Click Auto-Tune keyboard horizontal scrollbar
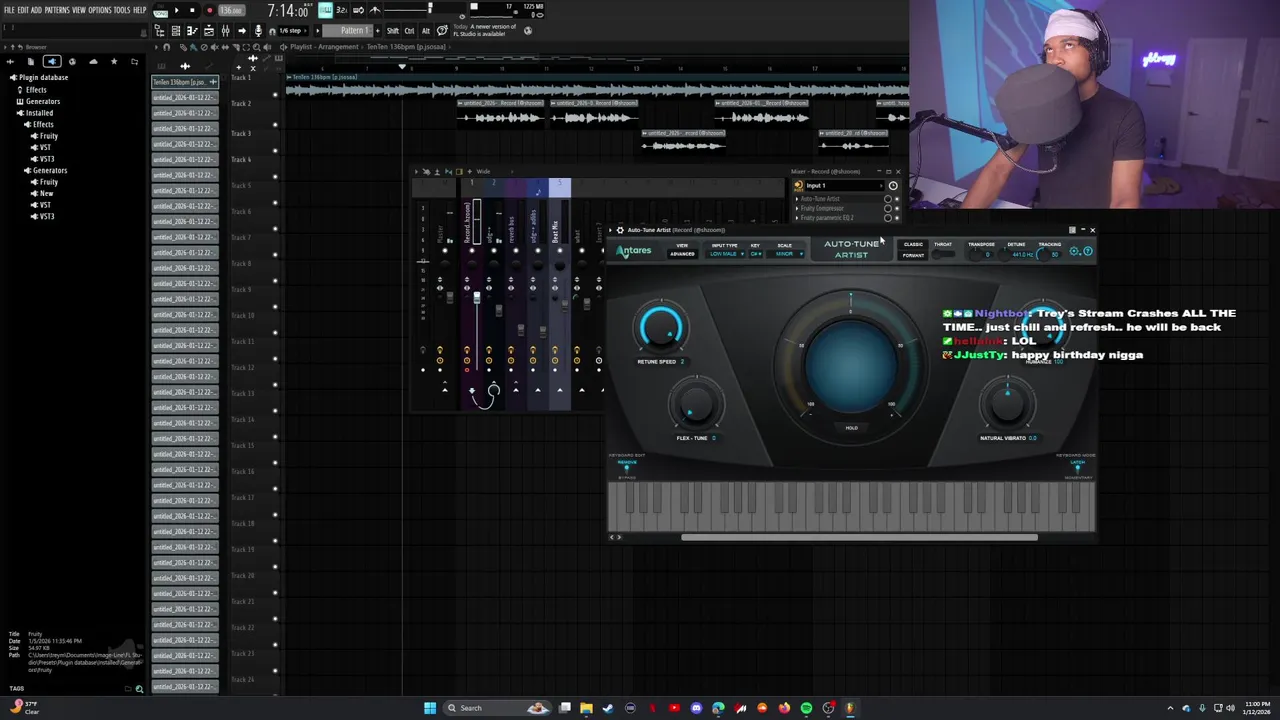 tap(859, 537)
